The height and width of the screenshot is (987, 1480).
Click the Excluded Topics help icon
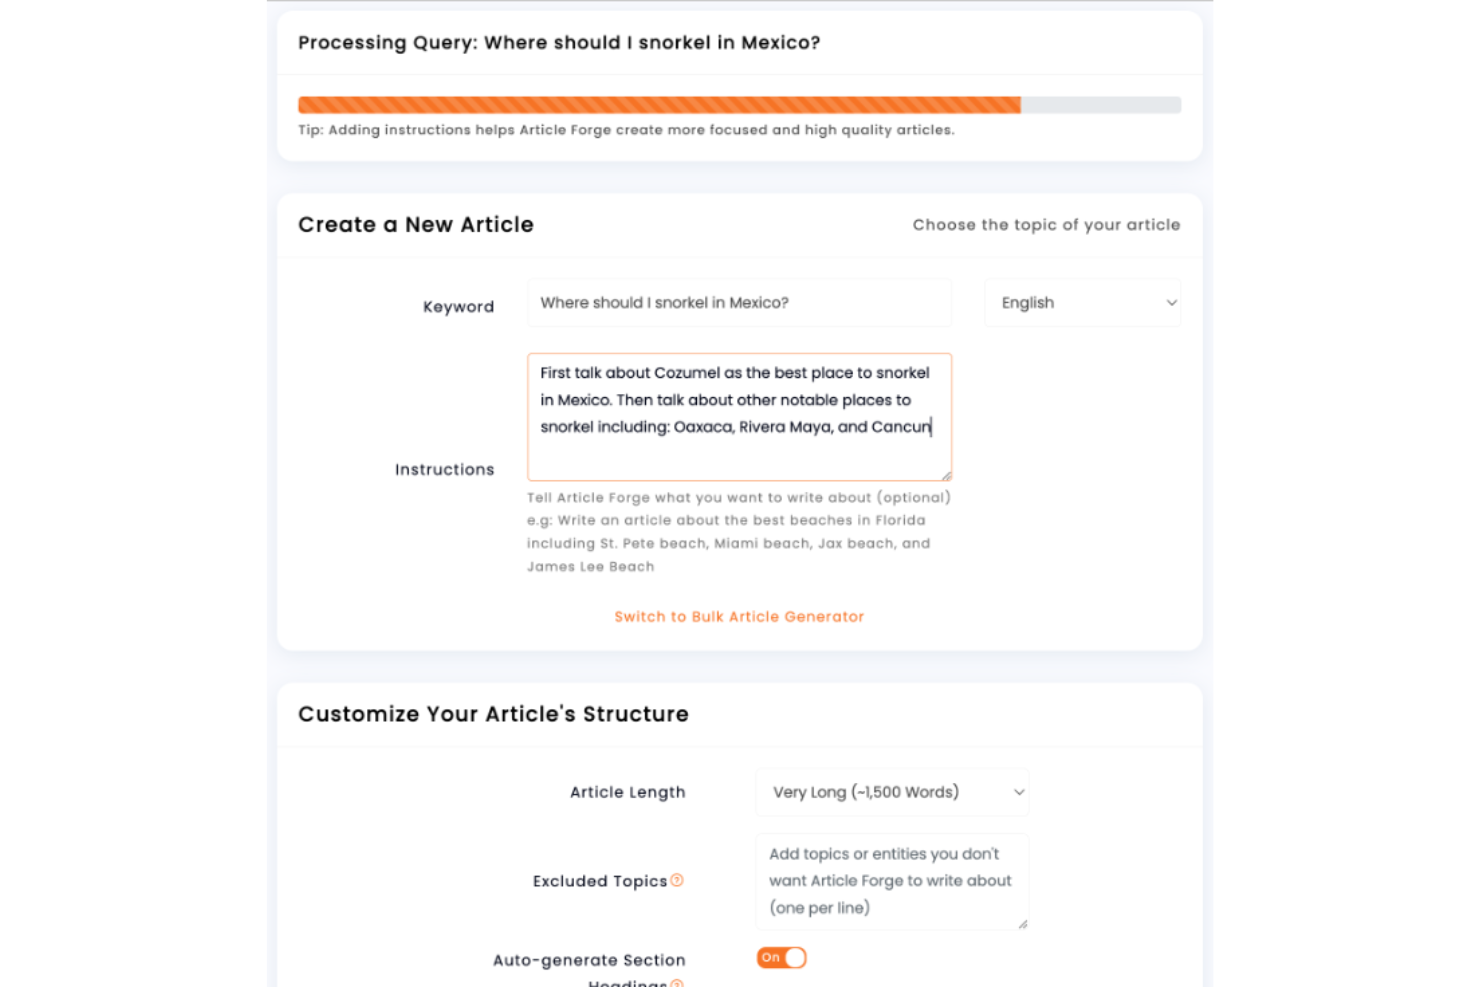(x=677, y=880)
